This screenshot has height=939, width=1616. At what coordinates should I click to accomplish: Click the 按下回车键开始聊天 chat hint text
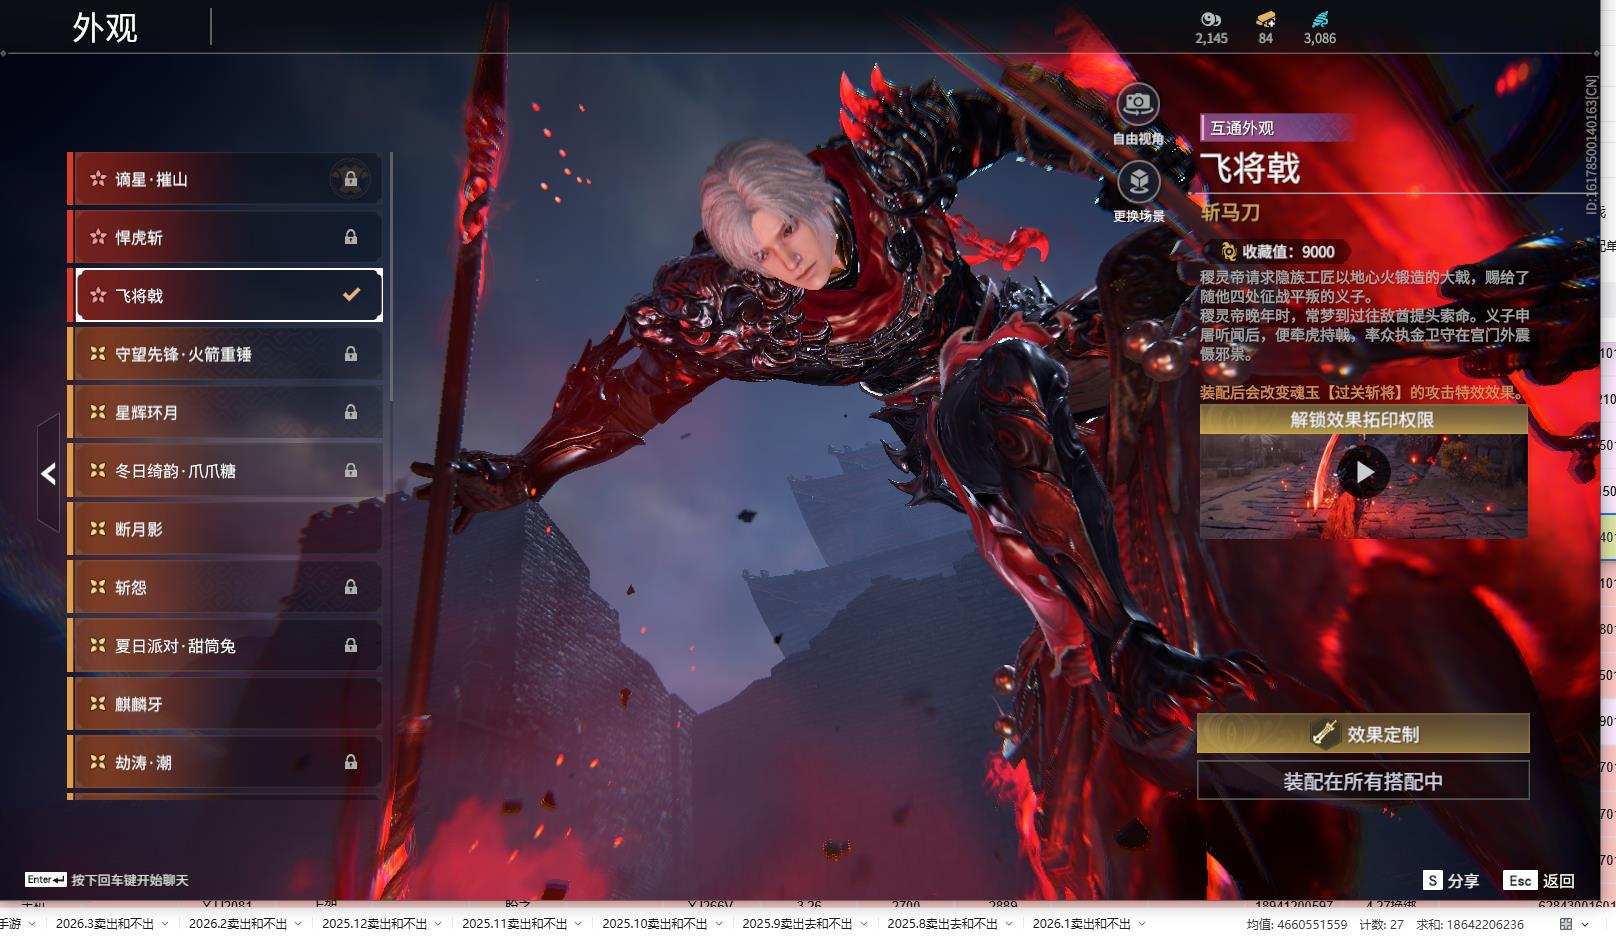coord(130,881)
